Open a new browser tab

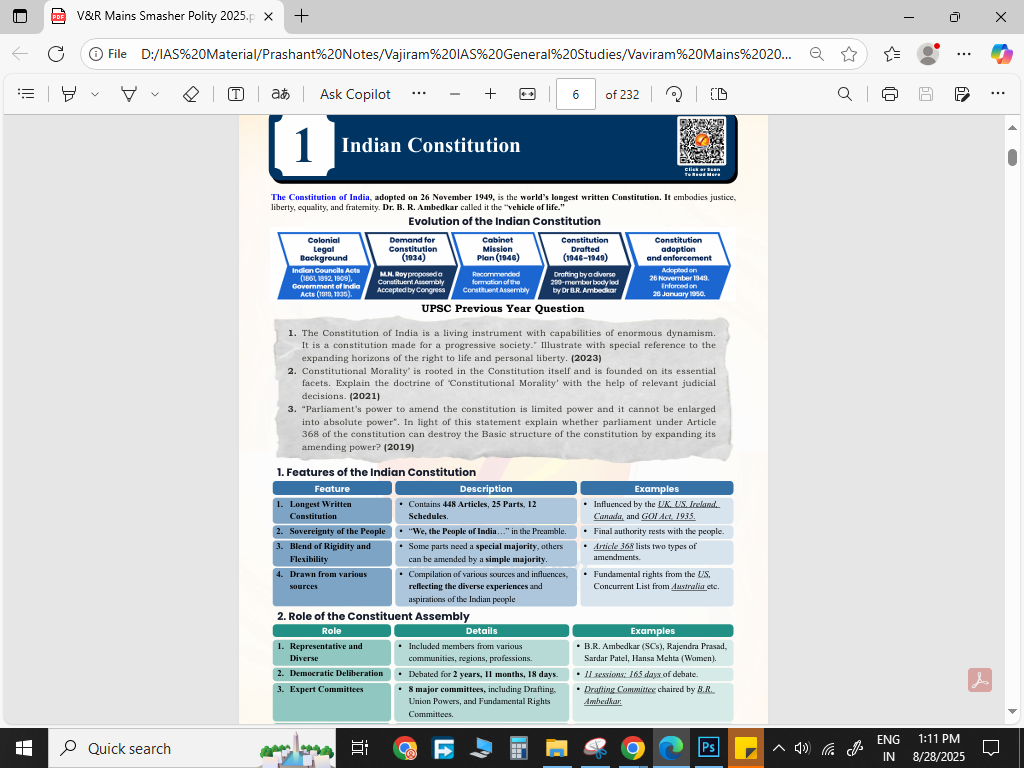pyautogui.click(x=301, y=17)
